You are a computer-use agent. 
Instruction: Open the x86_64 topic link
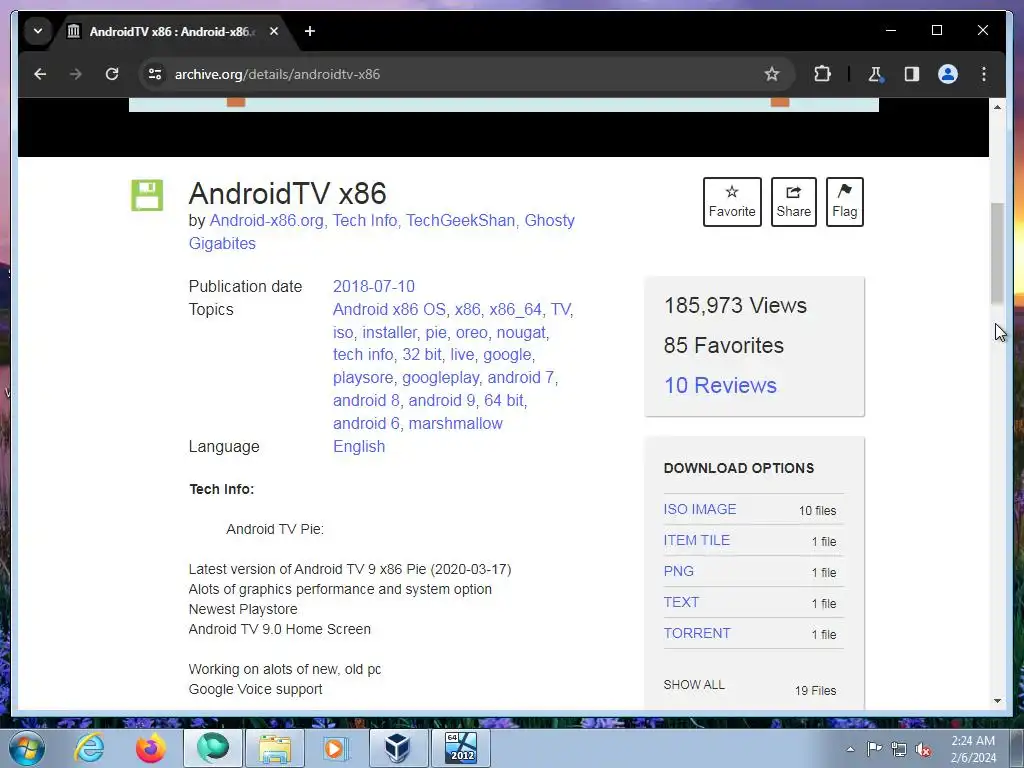click(x=515, y=310)
